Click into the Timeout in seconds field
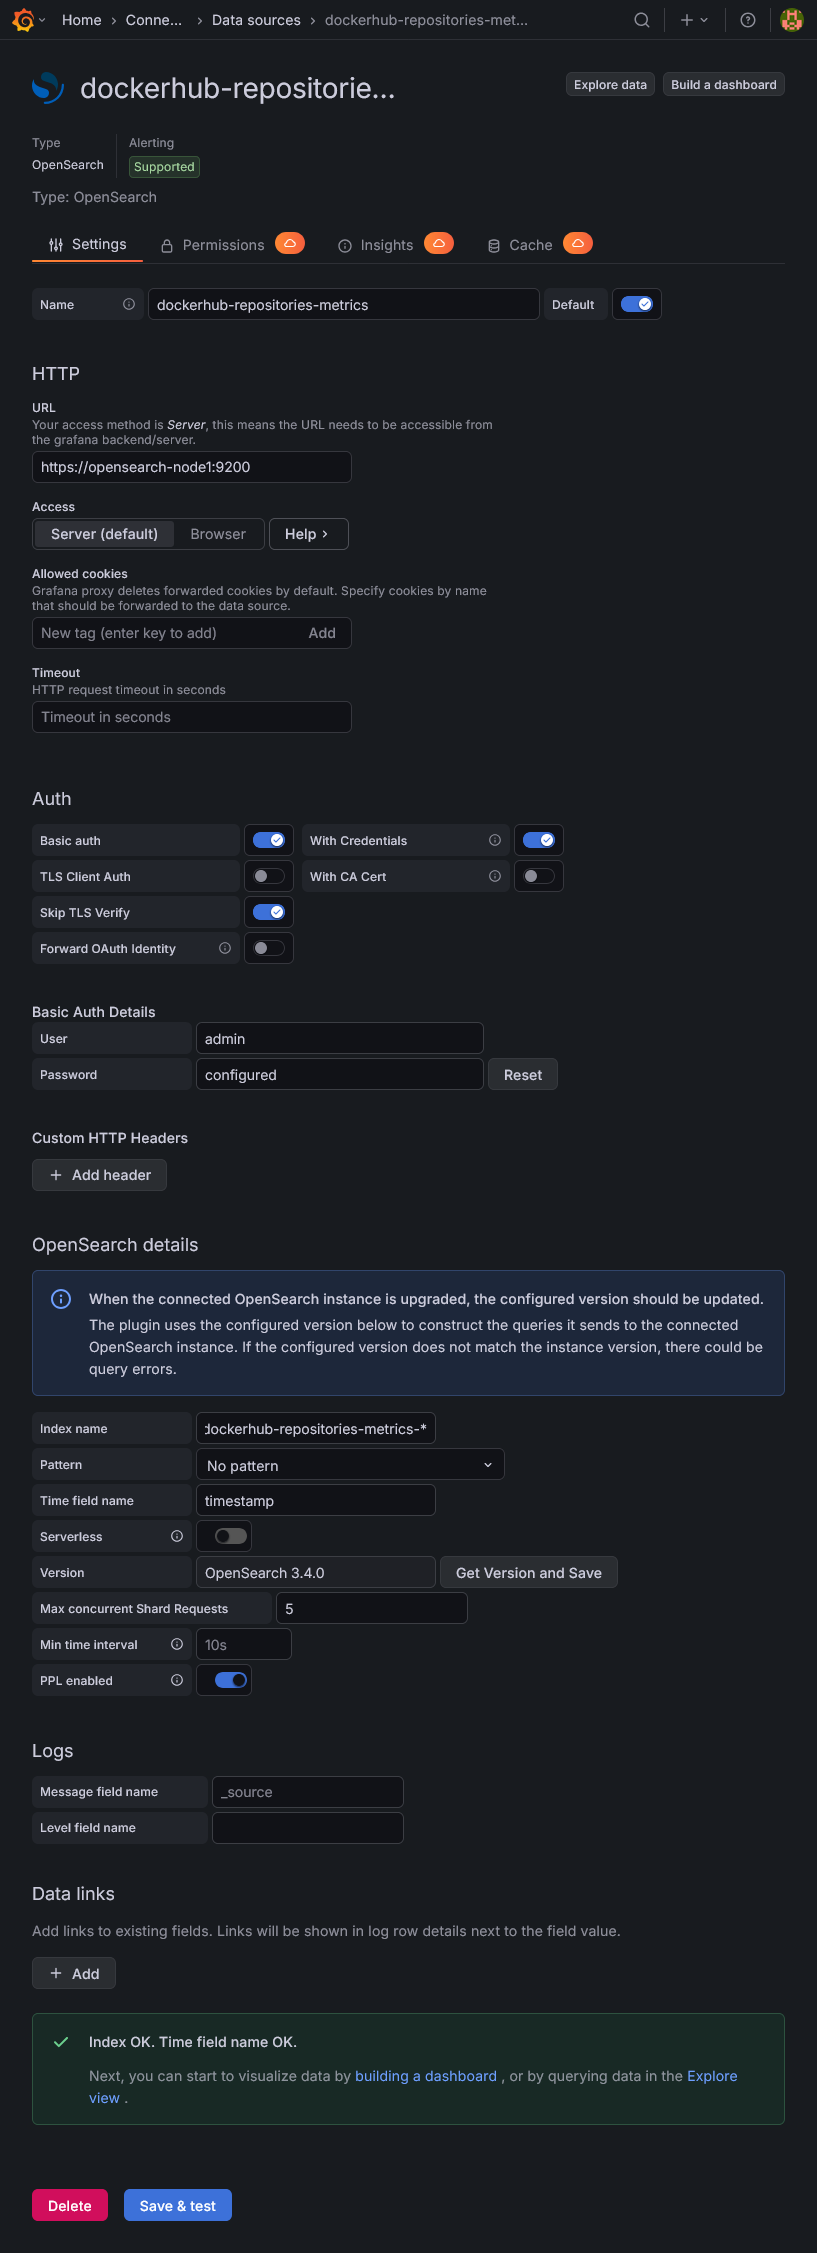Image resolution: width=817 pixels, height=2253 pixels. [191, 717]
